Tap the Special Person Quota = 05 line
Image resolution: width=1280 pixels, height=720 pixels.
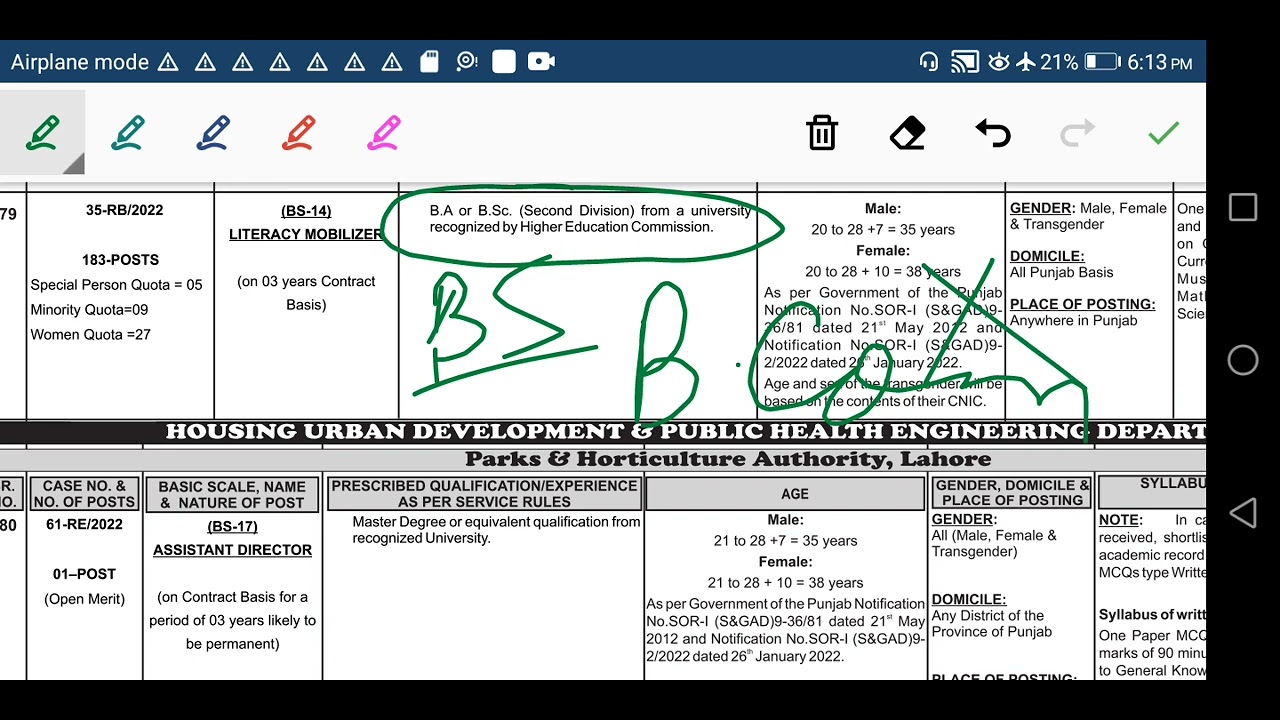coord(116,285)
